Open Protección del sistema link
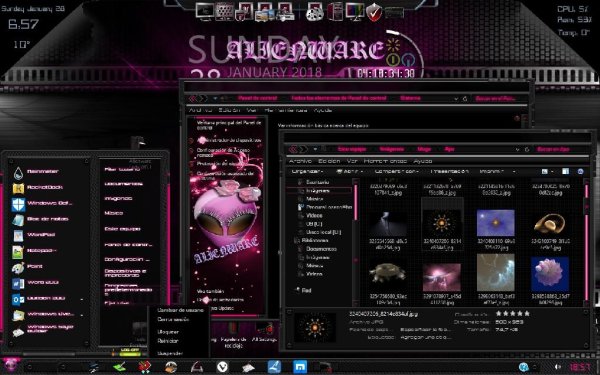The width and height of the screenshot is (600, 375). point(221,163)
